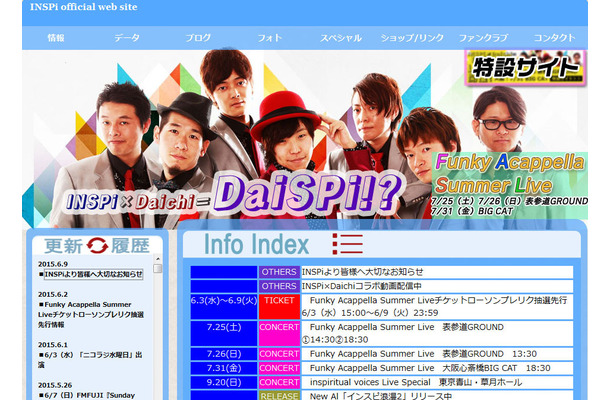Click the RELEASE tag in Info Index

pos(279,395)
